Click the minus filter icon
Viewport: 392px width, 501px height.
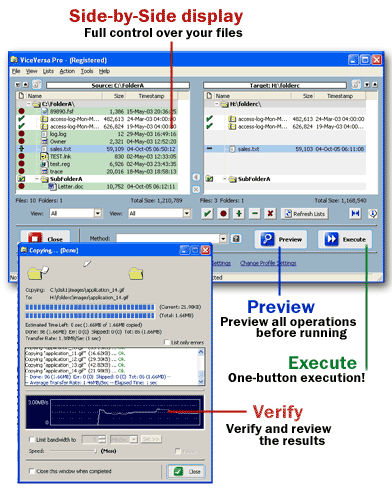[x=255, y=213]
